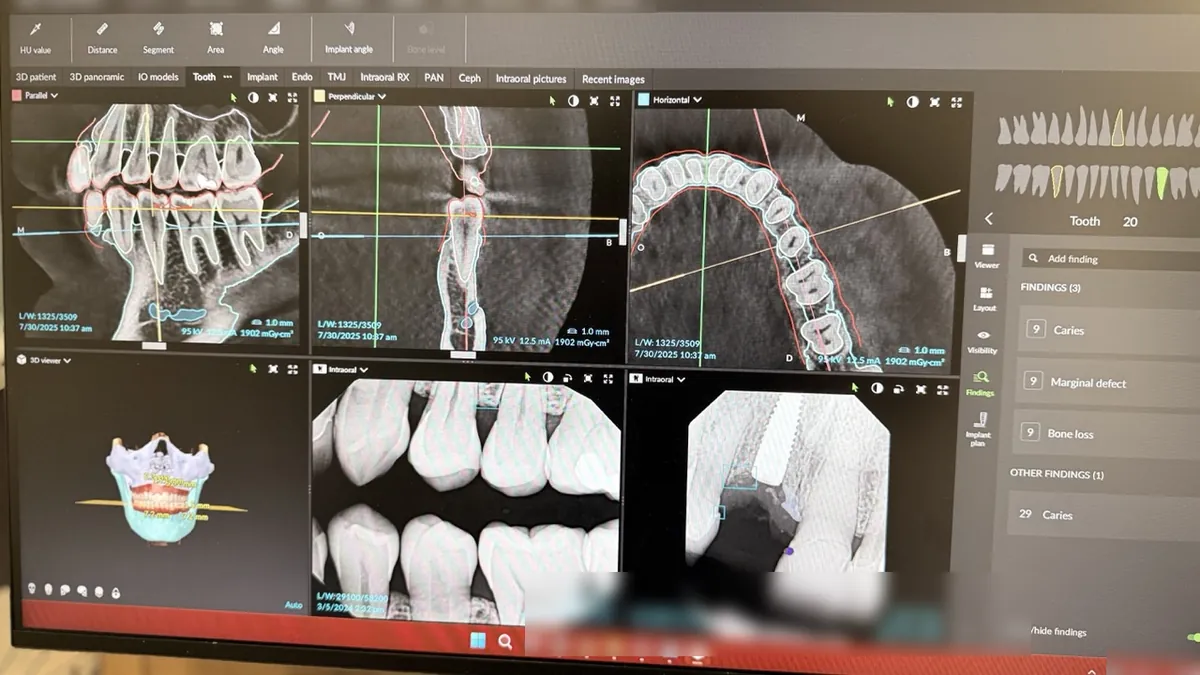This screenshot has height=675, width=1200.
Task: Open the Layout side panel
Action: point(985,298)
